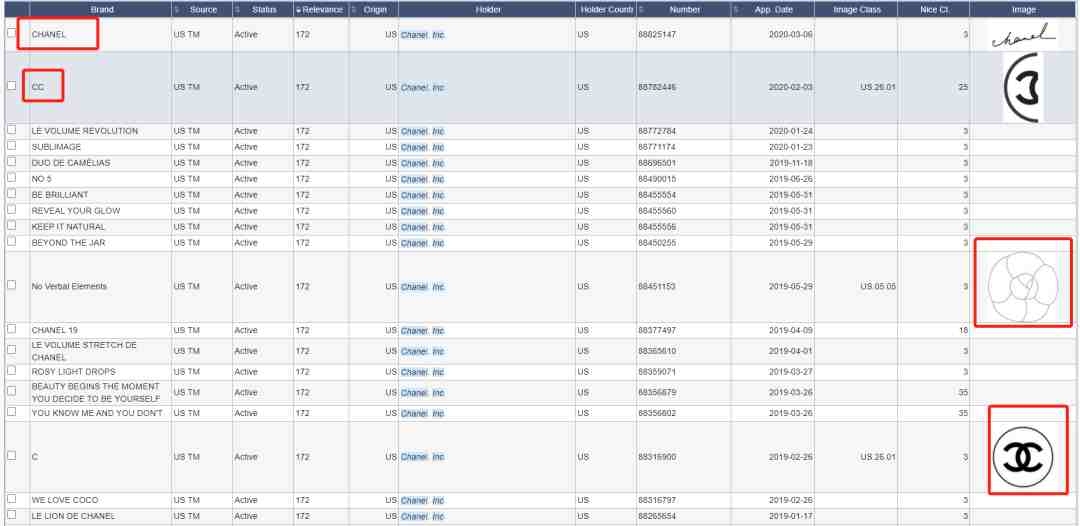The height and width of the screenshot is (526, 1080).
Task: Open Chanel, Inc. link in CHANEL 19 row
Action: tap(423, 330)
